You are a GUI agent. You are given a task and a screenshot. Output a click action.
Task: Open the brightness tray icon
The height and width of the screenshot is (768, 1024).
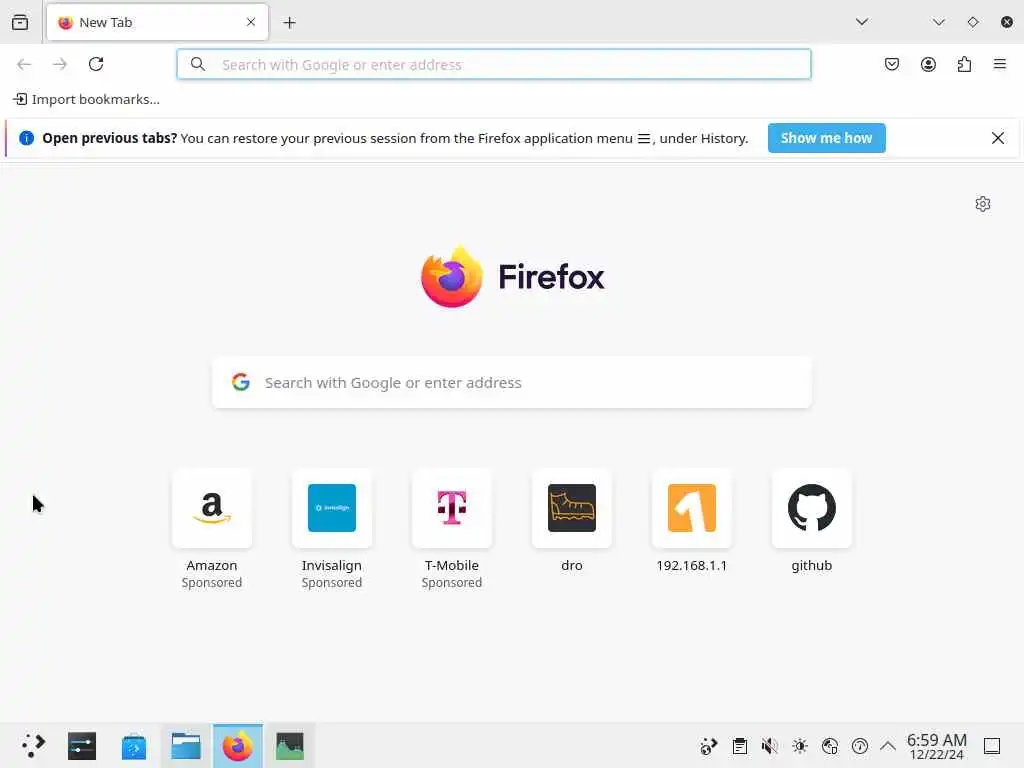pos(800,746)
